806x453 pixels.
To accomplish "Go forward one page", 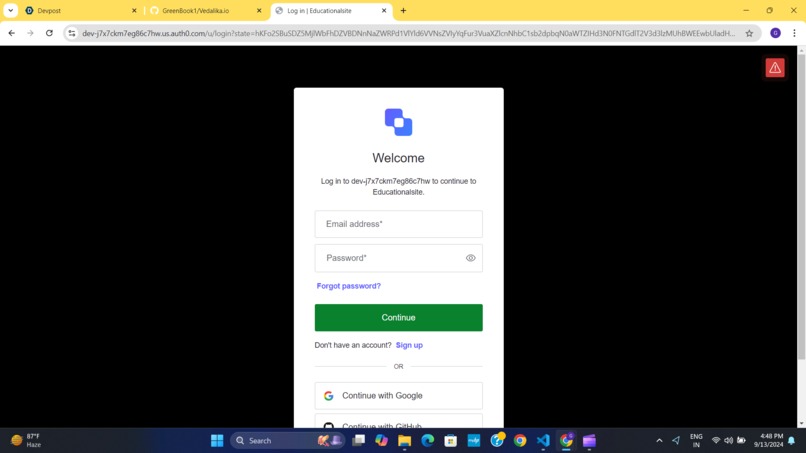I will [30, 33].
